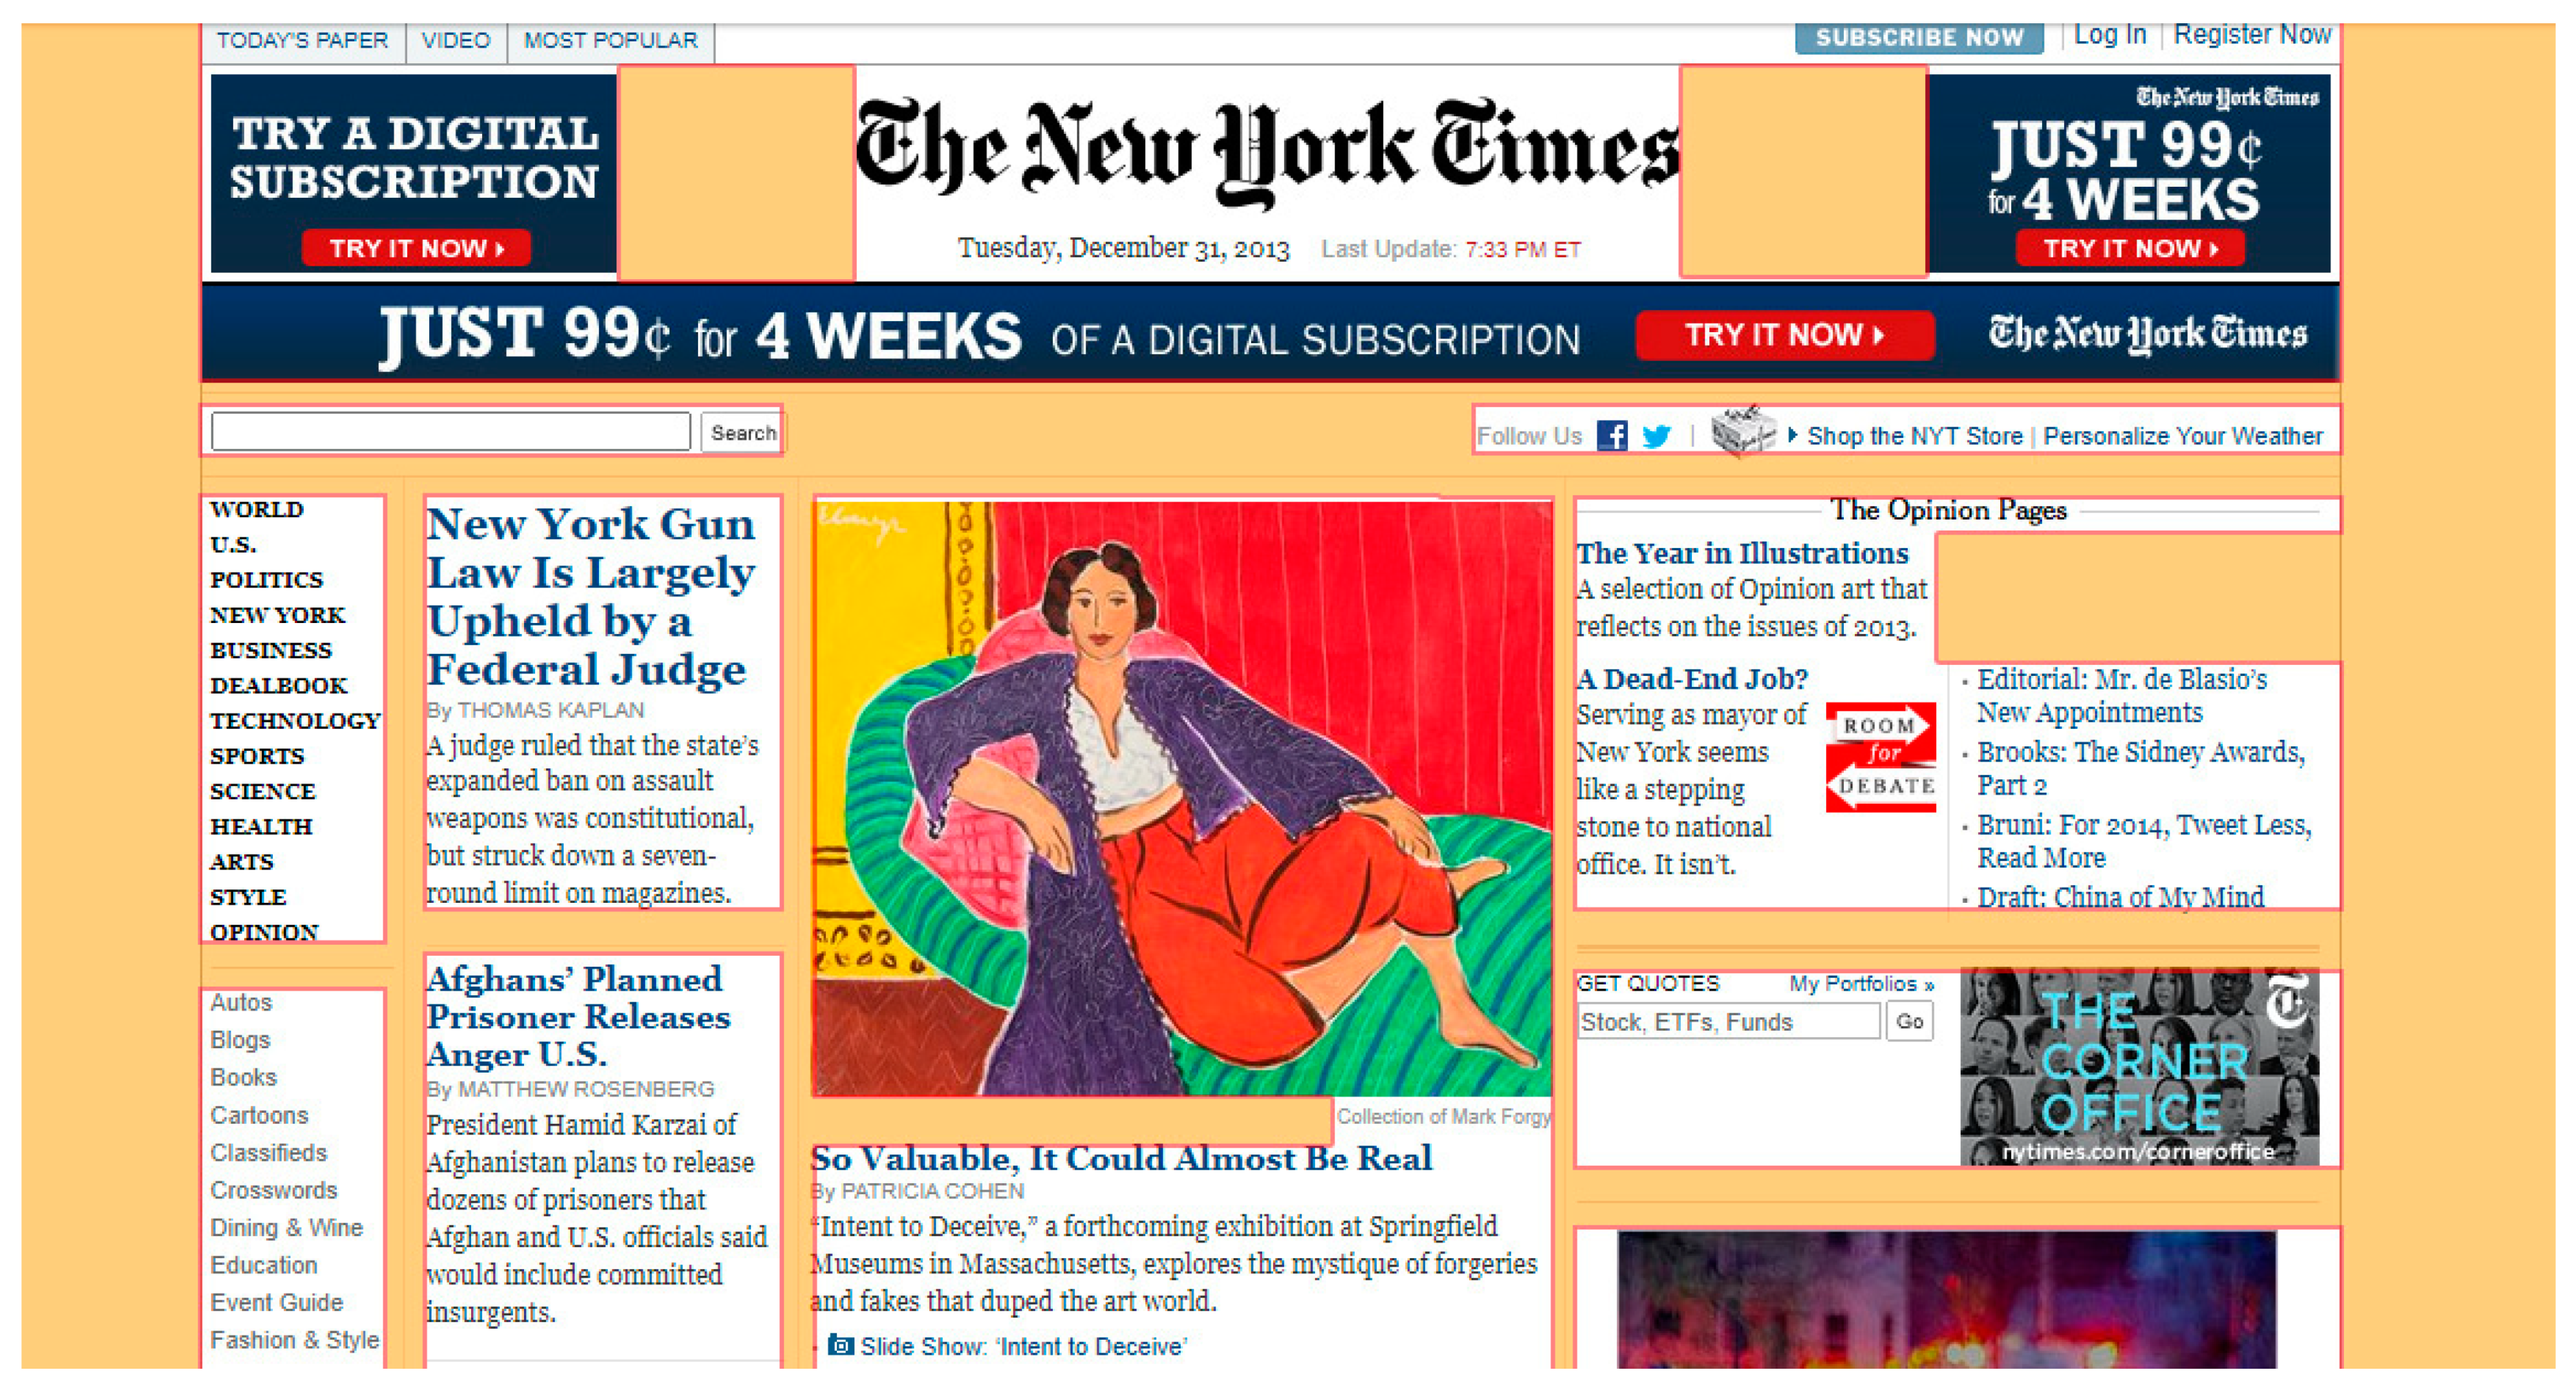
Task: Open the NYT Store newspaper bundle icon
Action: click(1742, 432)
